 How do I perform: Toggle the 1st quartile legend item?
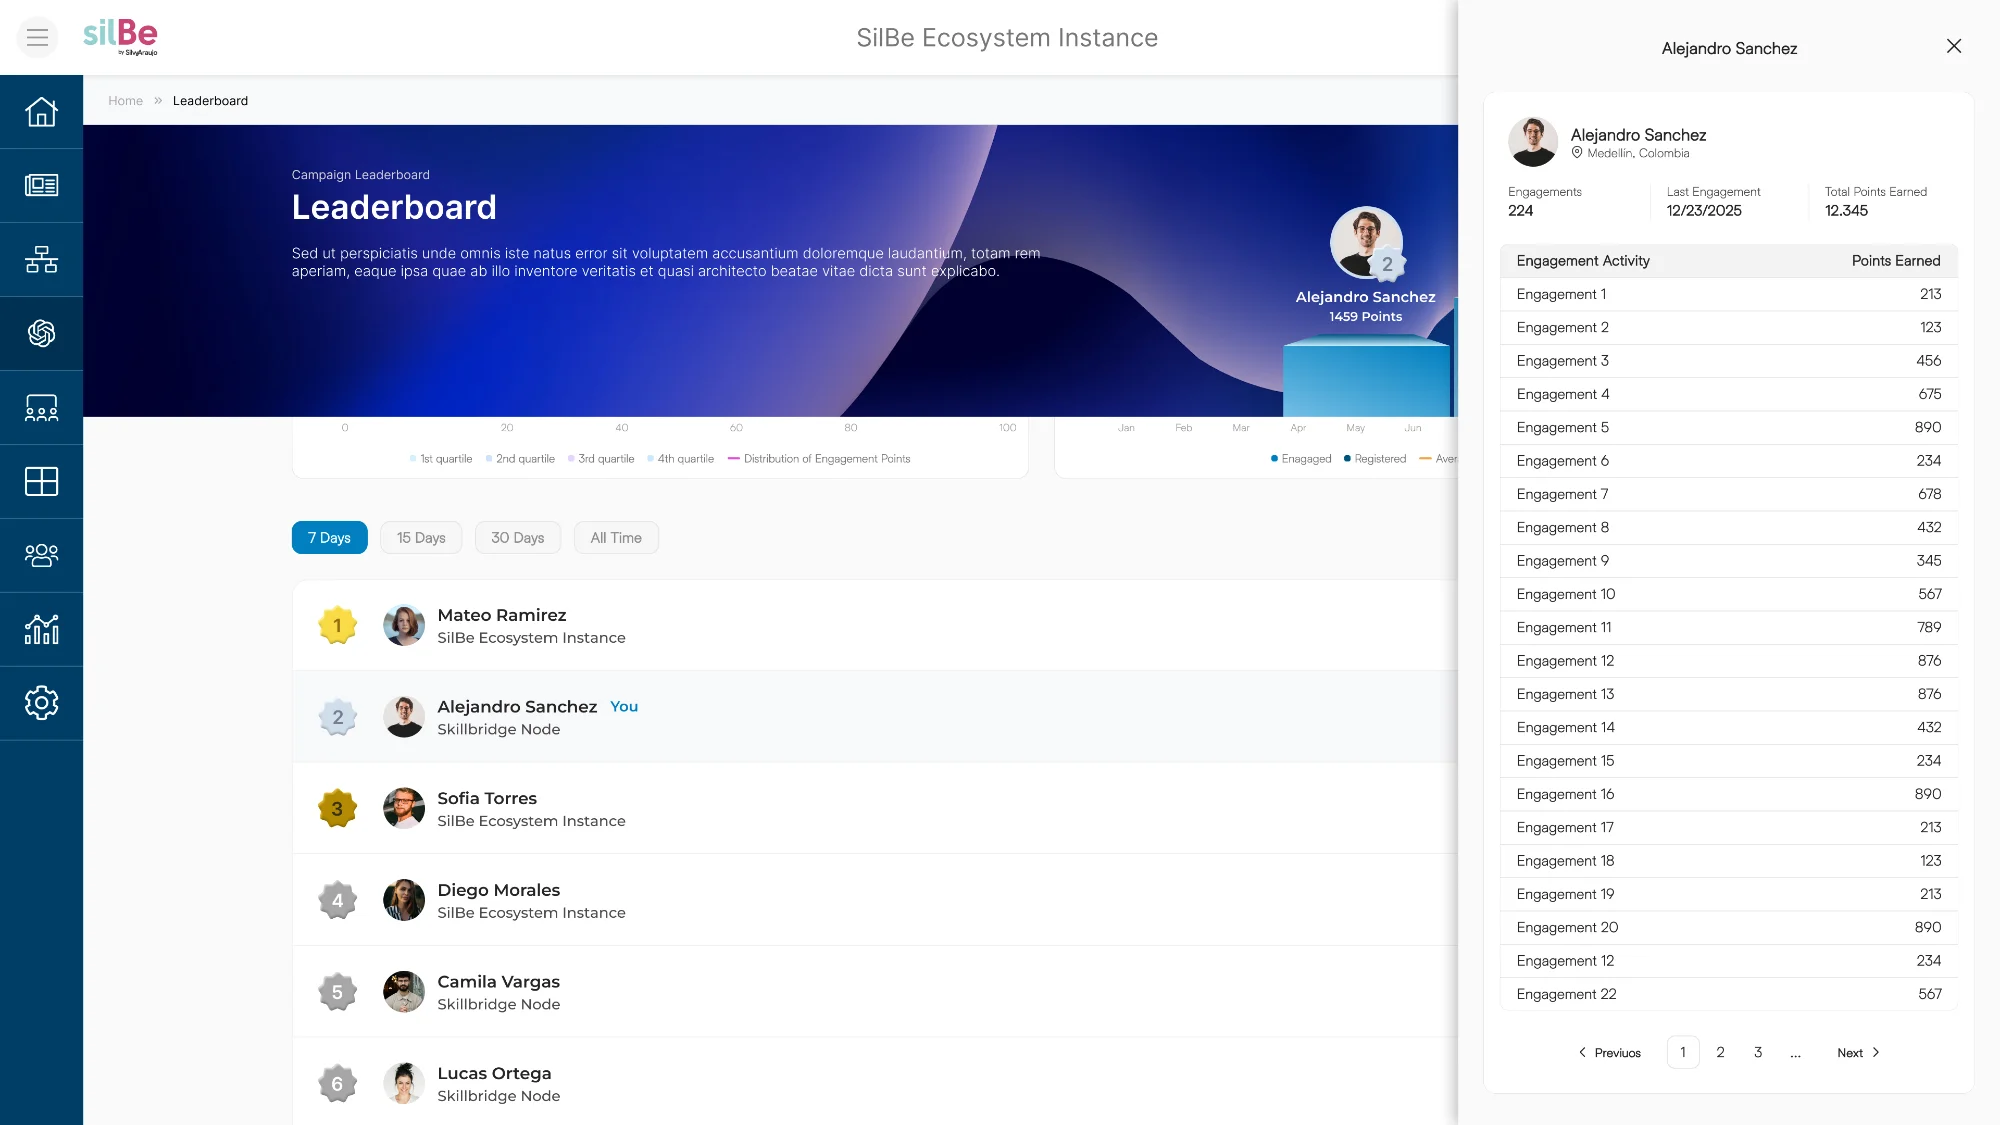(440, 459)
